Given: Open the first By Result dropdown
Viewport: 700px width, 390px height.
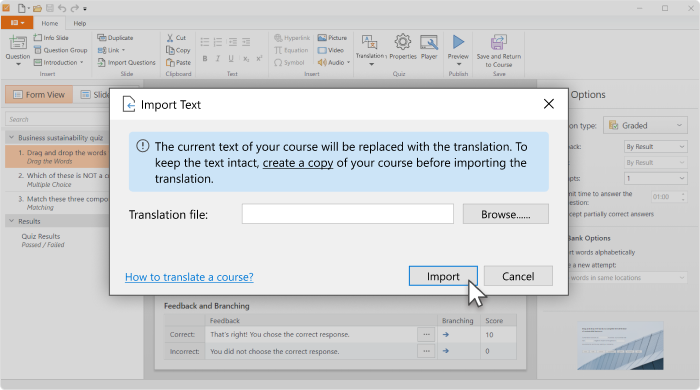Looking at the screenshot, I should pos(655,146).
